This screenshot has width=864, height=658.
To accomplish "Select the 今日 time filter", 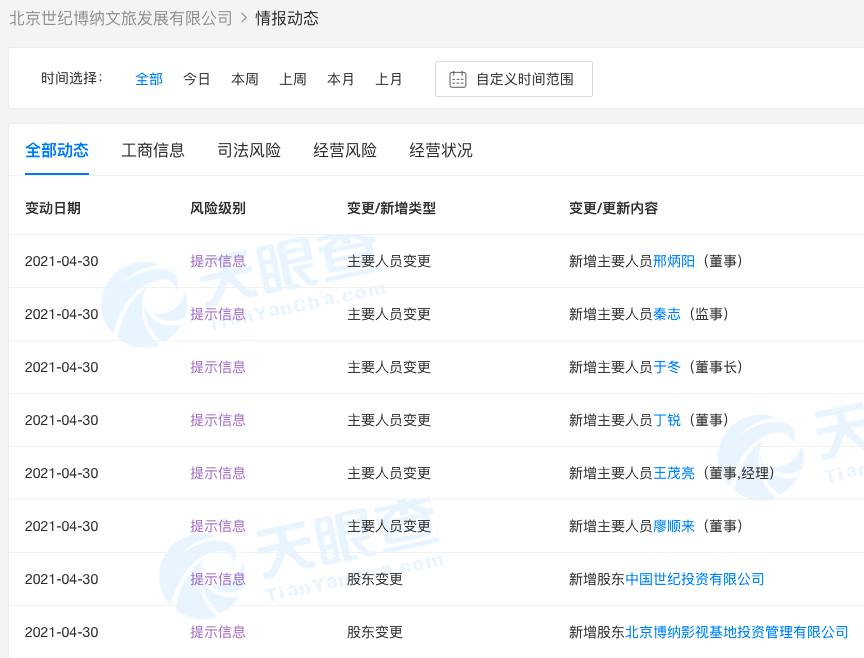I will point(197,79).
